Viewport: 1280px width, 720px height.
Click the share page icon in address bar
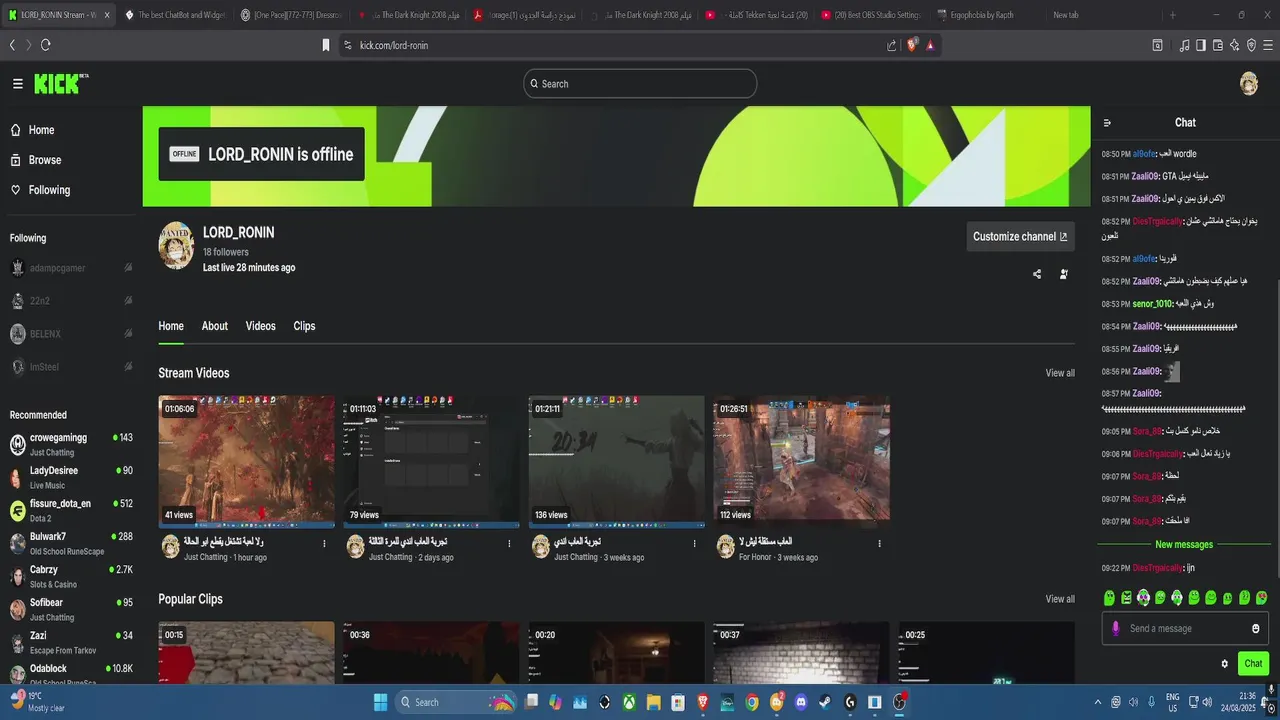pos(891,45)
